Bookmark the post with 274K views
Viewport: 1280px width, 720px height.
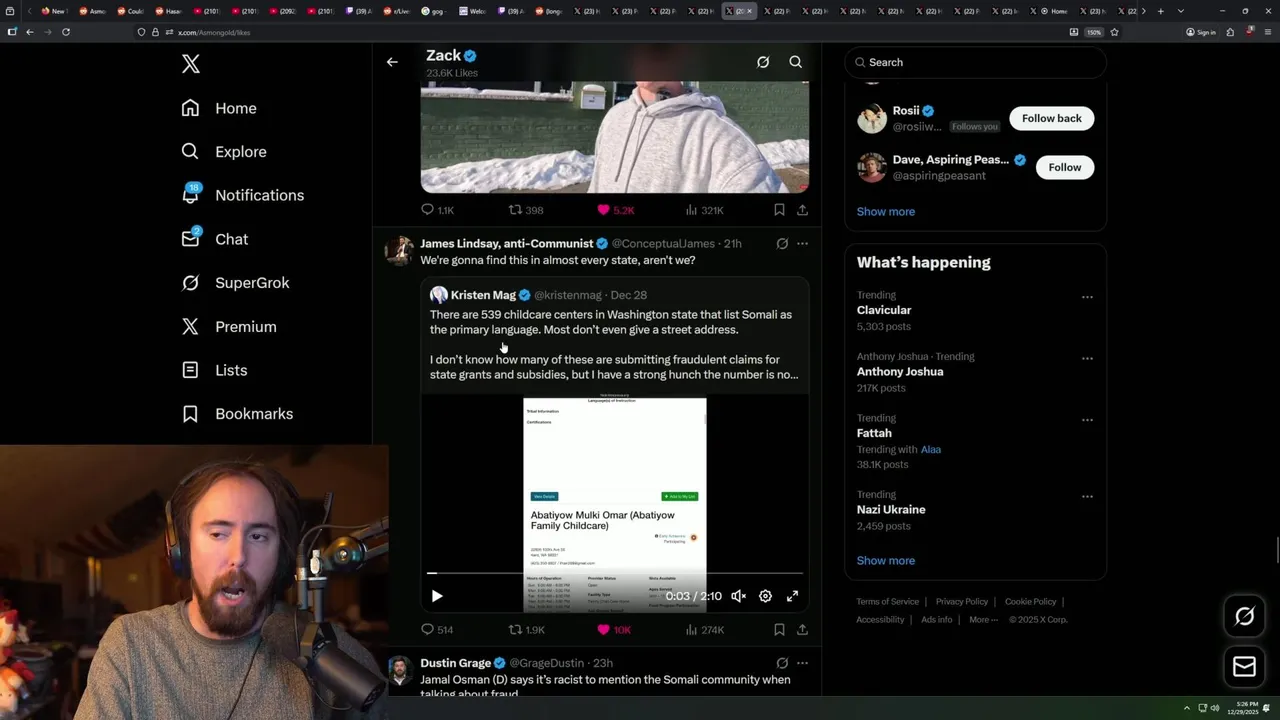click(779, 630)
